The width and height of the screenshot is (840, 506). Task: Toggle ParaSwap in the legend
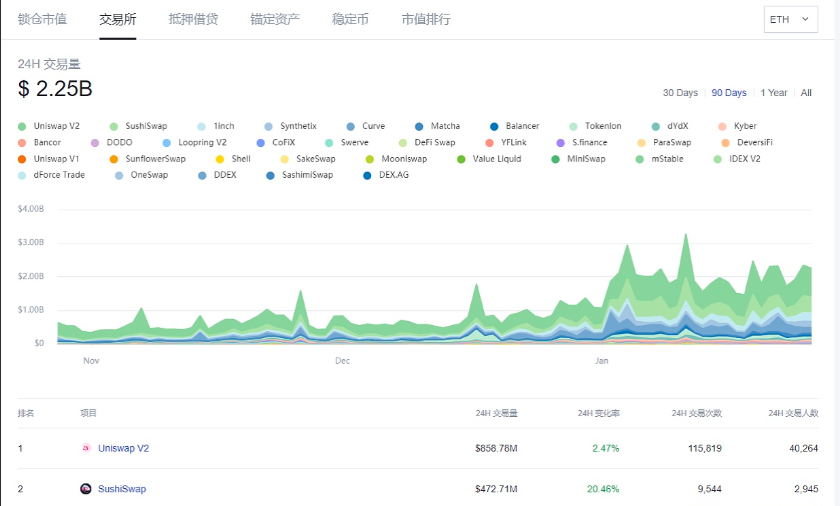pyautogui.click(x=664, y=142)
